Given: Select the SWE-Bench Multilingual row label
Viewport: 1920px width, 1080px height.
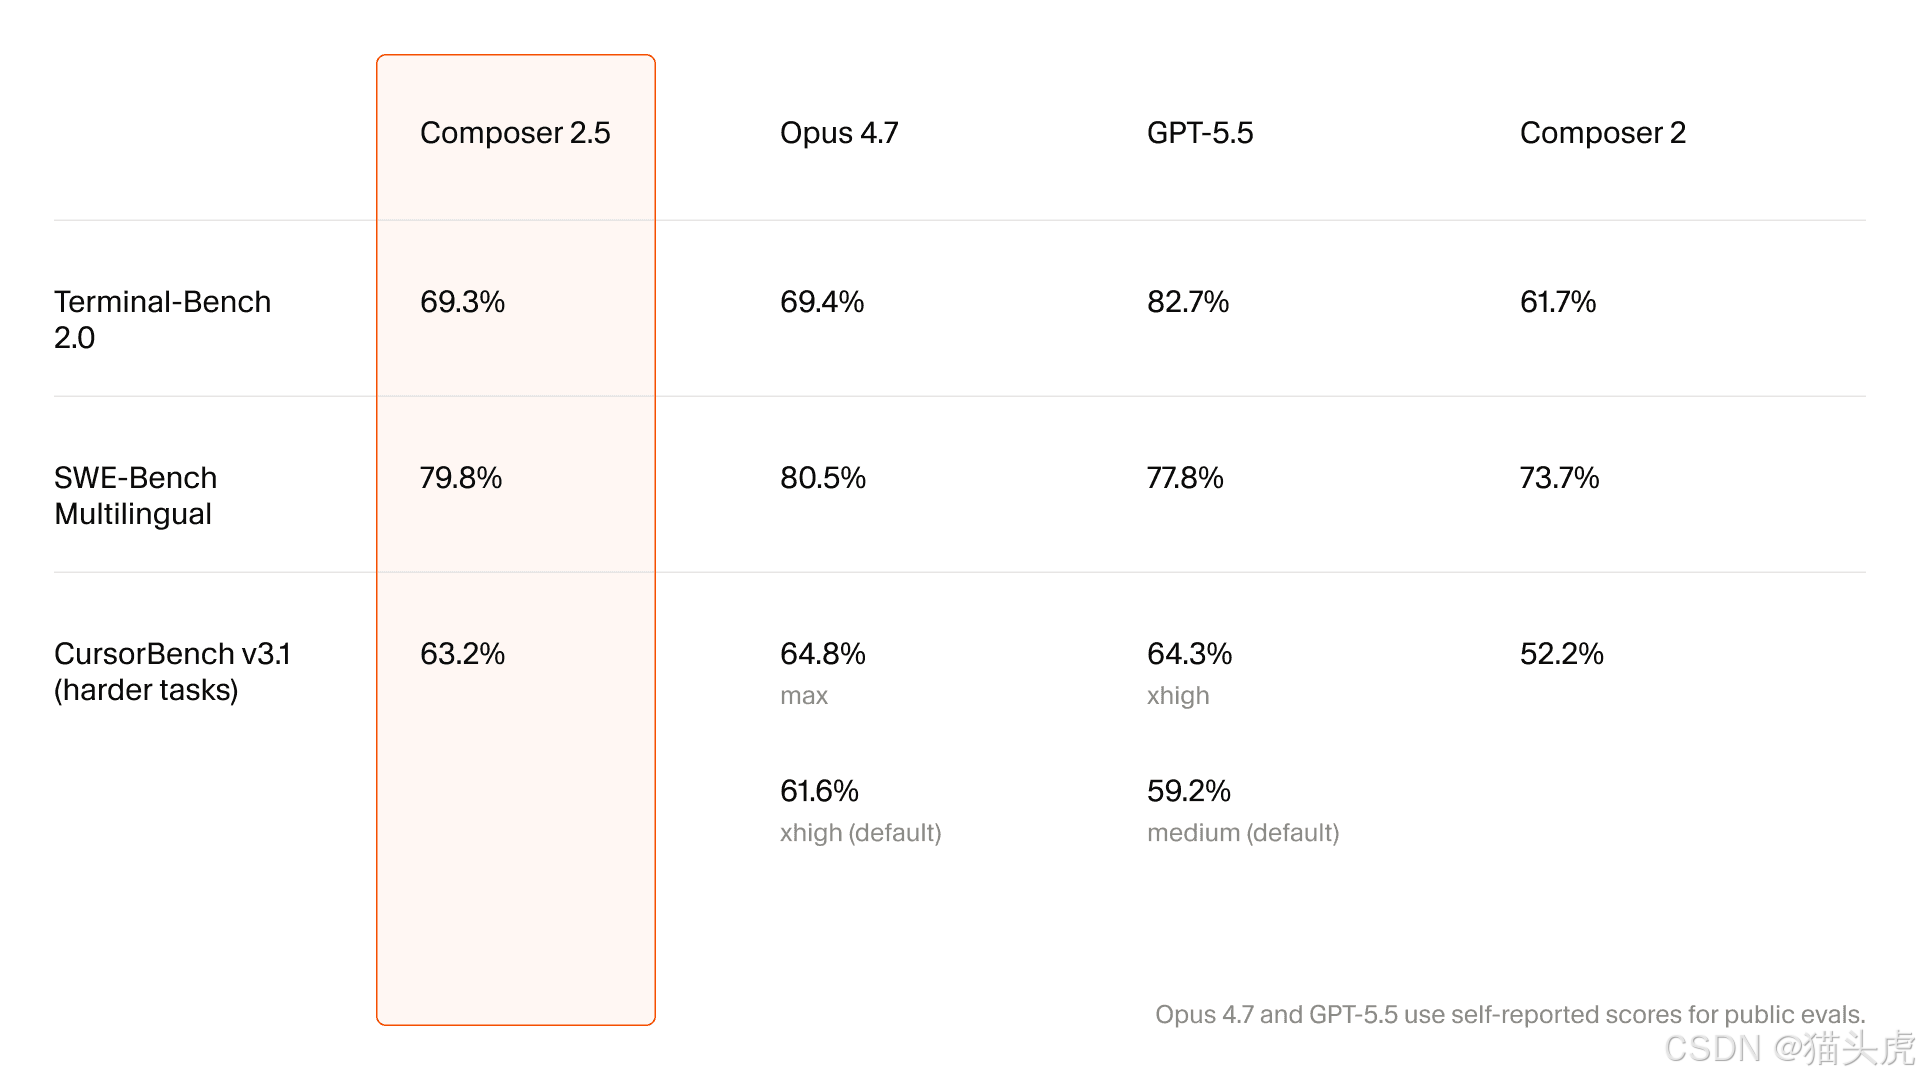Looking at the screenshot, I should pos(136,496).
